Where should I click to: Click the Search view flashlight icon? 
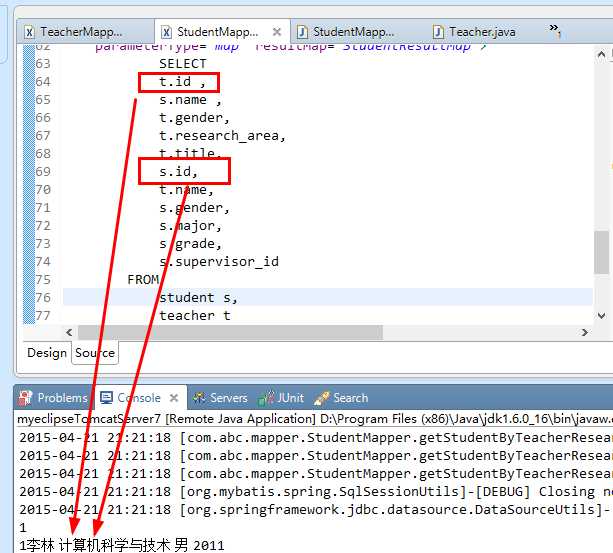pyautogui.click(x=321, y=398)
